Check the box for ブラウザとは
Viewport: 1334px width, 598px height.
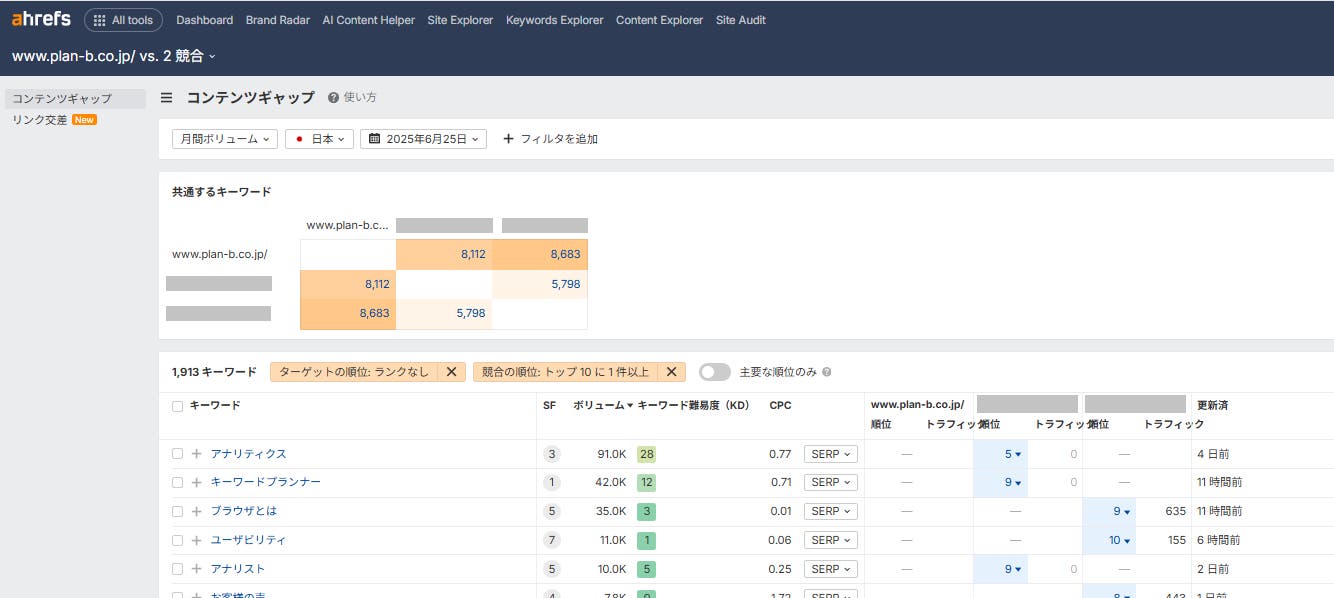pyautogui.click(x=177, y=511)
